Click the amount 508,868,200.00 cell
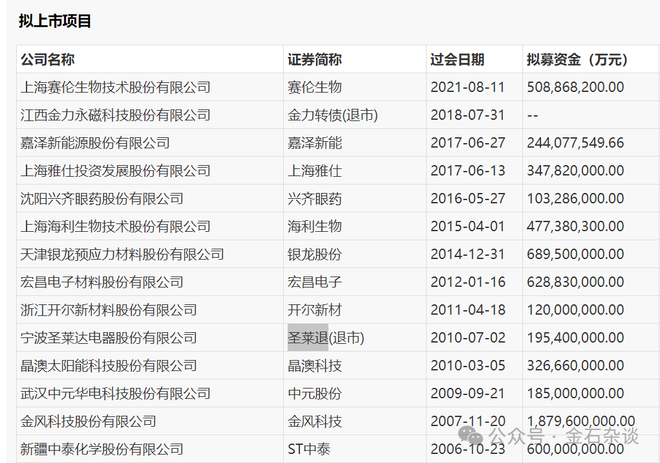 575,87
